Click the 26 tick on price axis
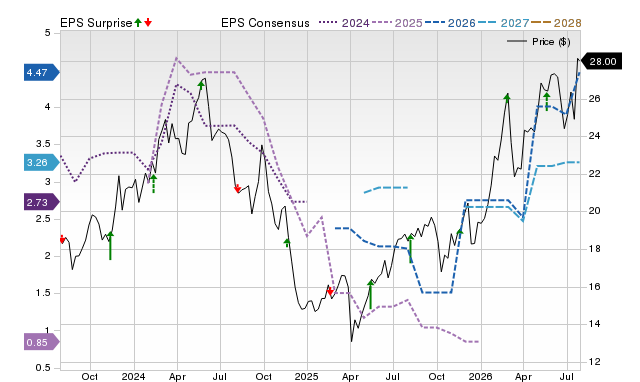Viewport: 640px width, 382px height. (x=595, y=98)
